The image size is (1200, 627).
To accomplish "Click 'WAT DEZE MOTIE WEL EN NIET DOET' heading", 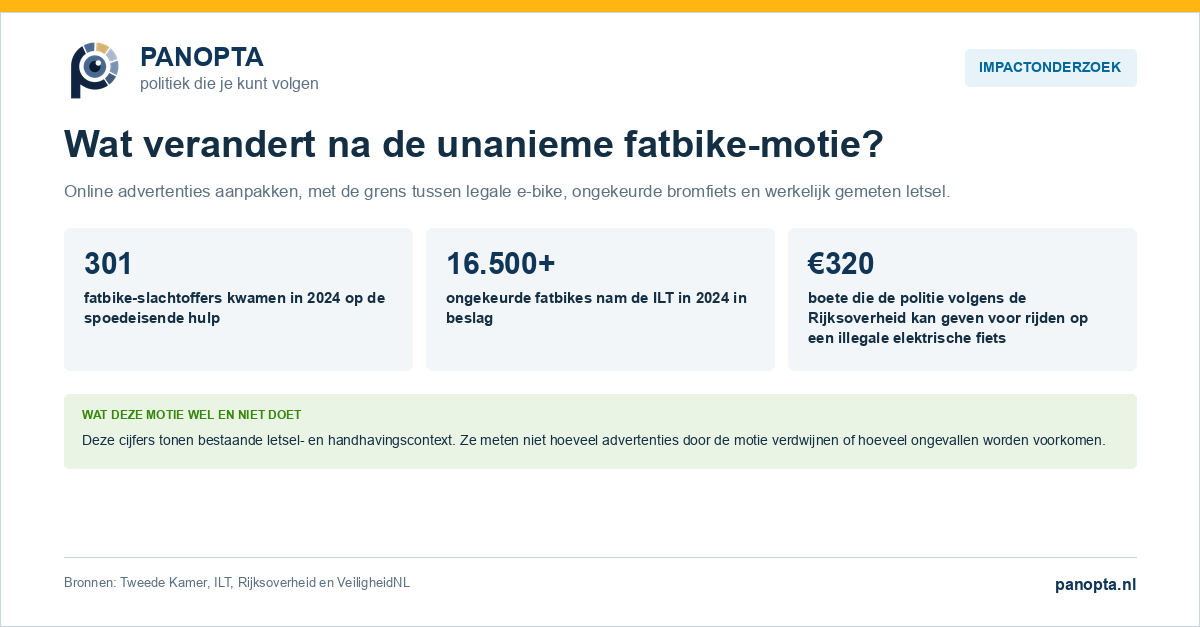I will point(191,414).
